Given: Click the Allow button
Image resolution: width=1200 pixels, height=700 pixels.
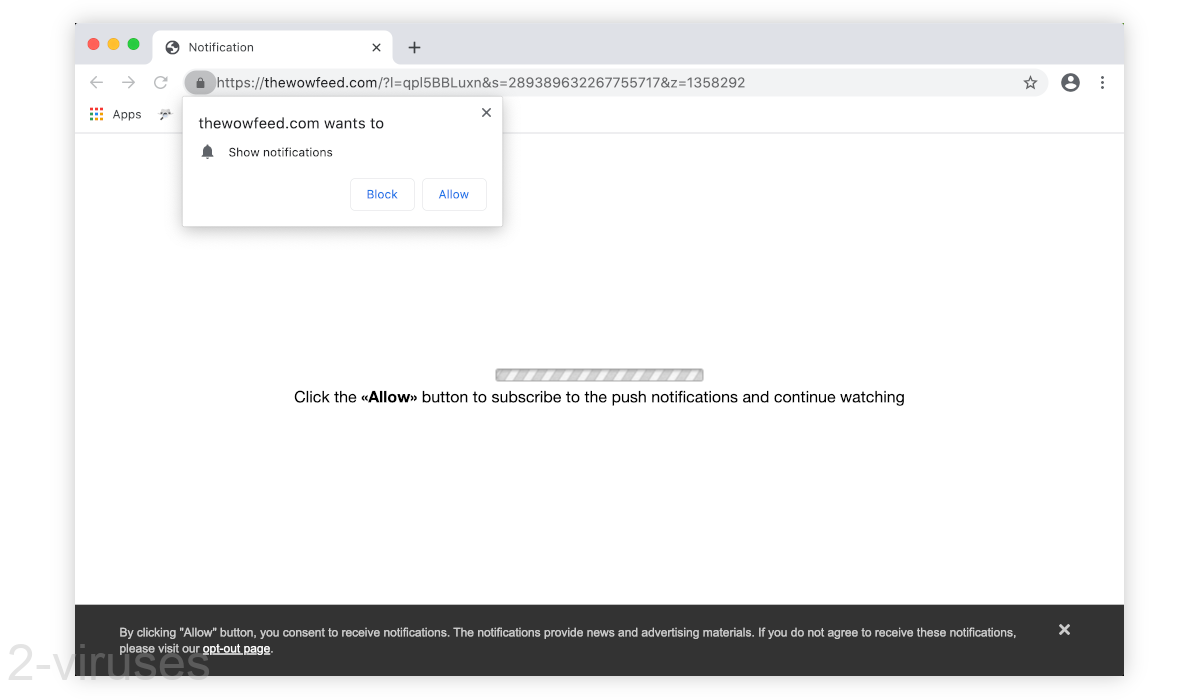Looking at the screenshot, I should coord(454,194).
